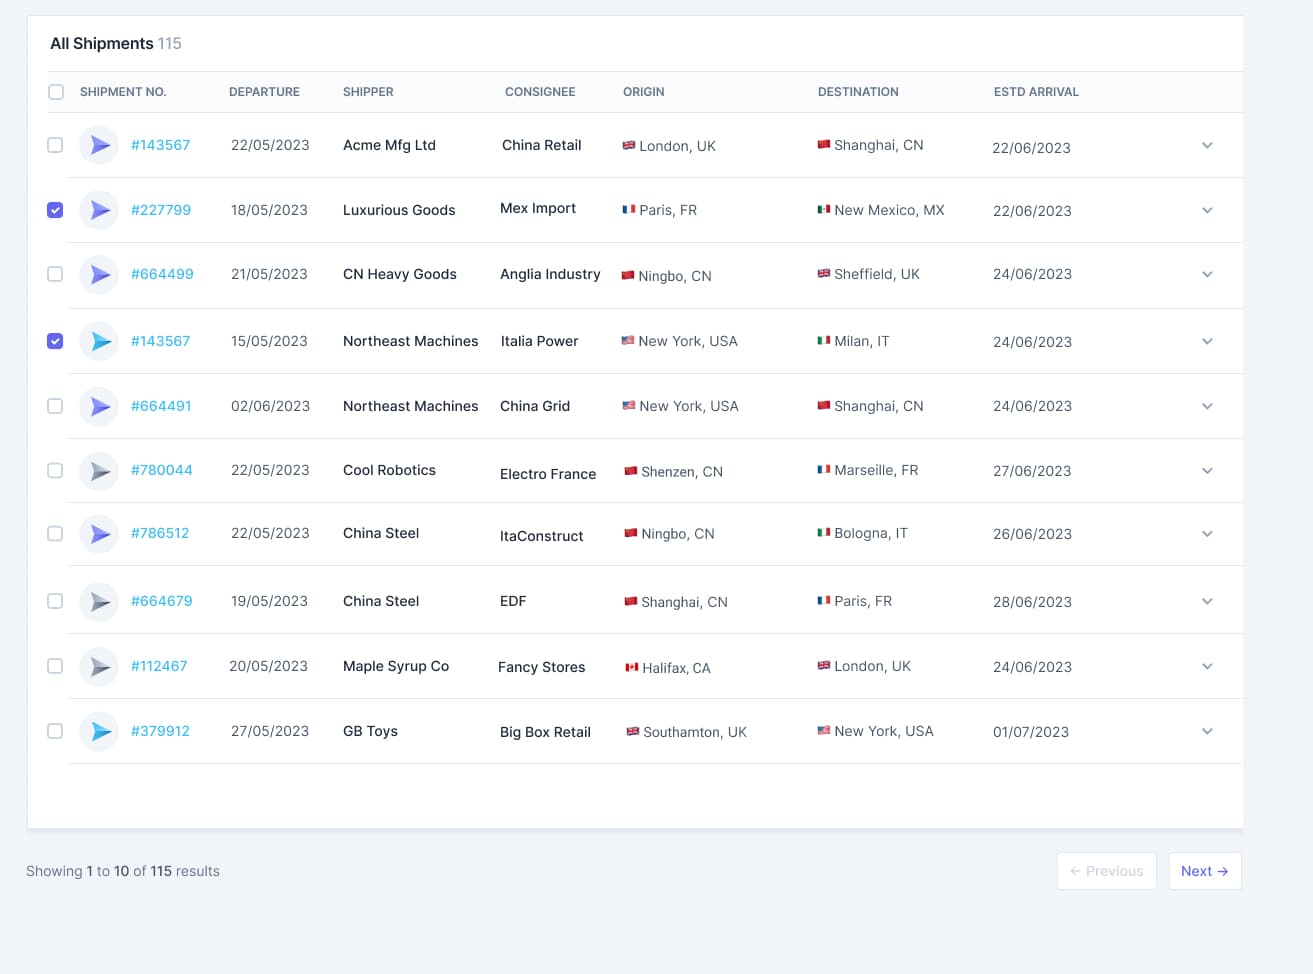Click the gray arrow icon for shipment #664679
The width and height of the screenshot is (1313, 974).
[x=99, y=602]
